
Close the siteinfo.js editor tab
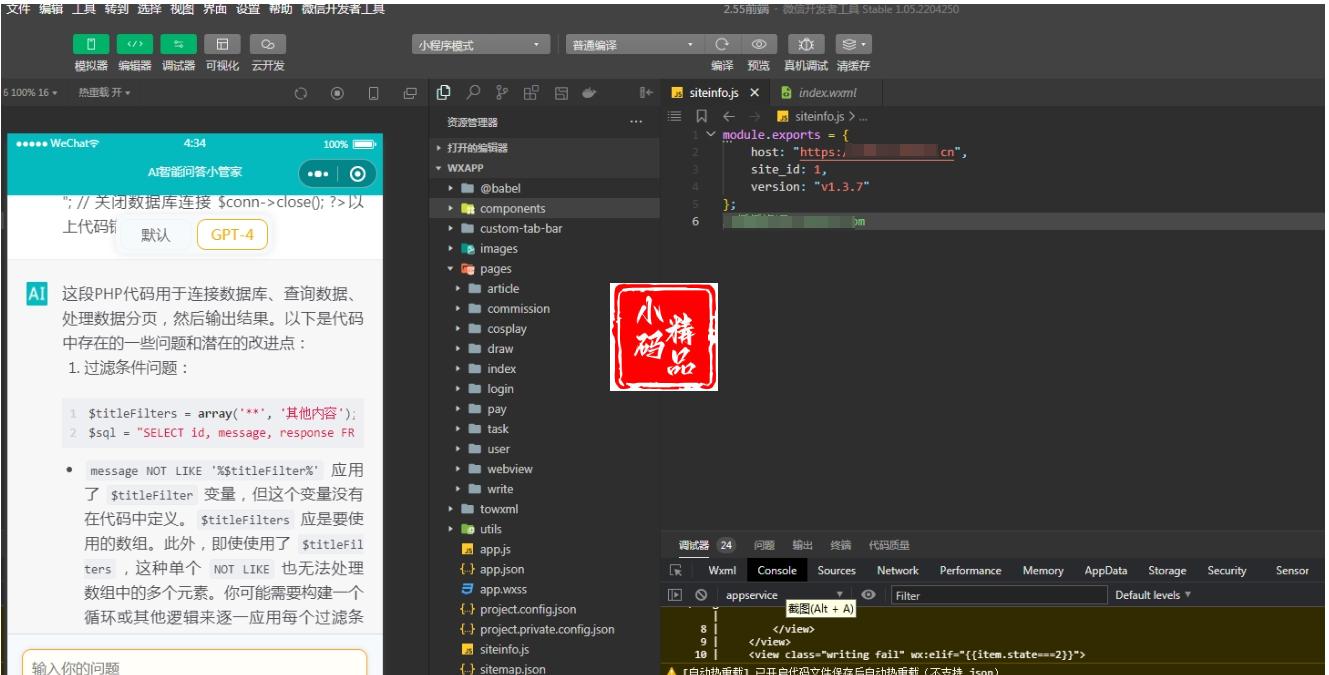754,92
